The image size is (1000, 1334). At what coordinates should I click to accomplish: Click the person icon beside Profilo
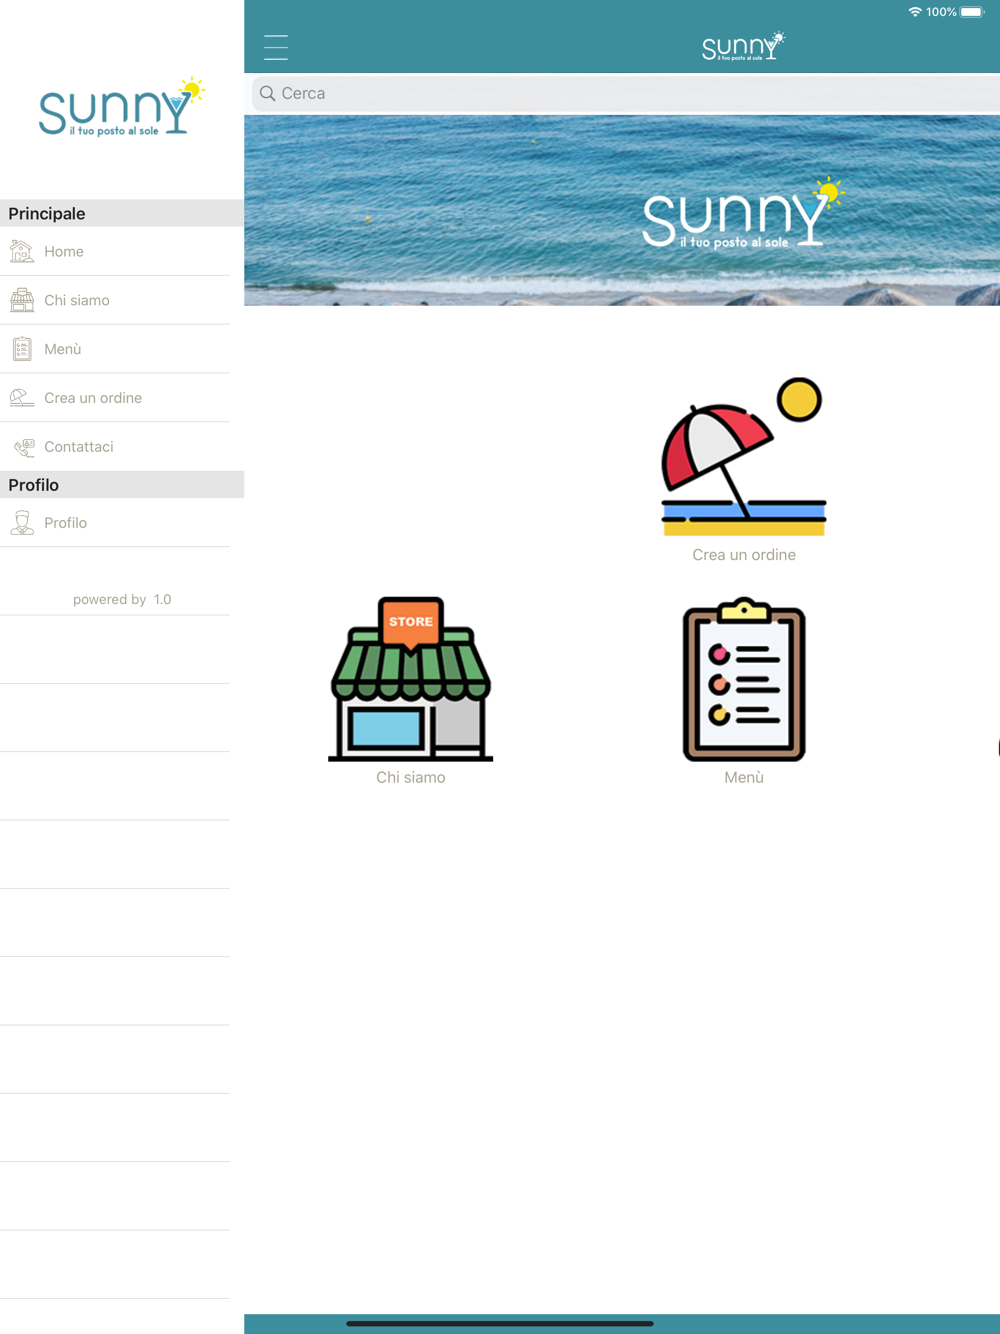tap(22, 522)
